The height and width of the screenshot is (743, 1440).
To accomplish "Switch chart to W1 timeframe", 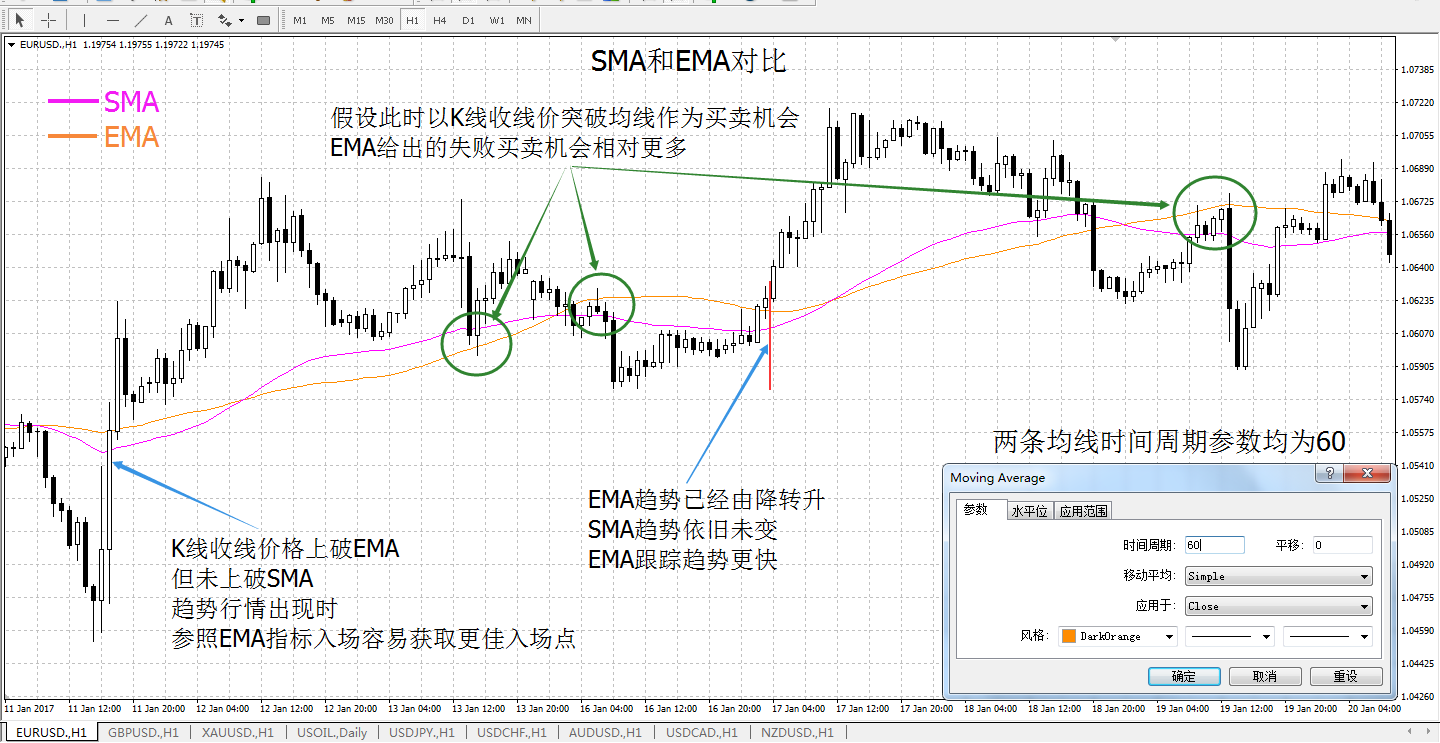I will pos(497,20).
